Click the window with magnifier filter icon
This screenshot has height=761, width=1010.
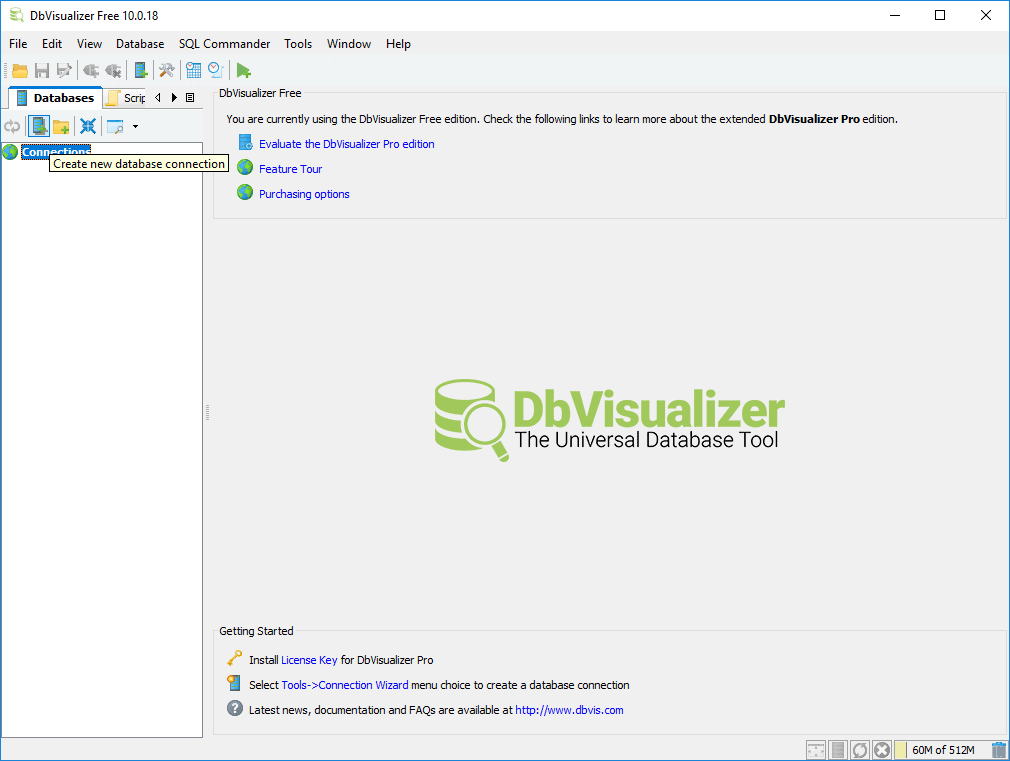tap(115, 126)
